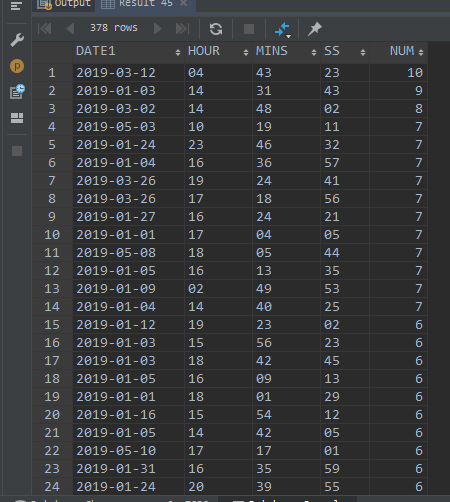Screen dimensions: 450x502
Task: Click HOUR value 23 in row 5
Action: click(218, 145)
